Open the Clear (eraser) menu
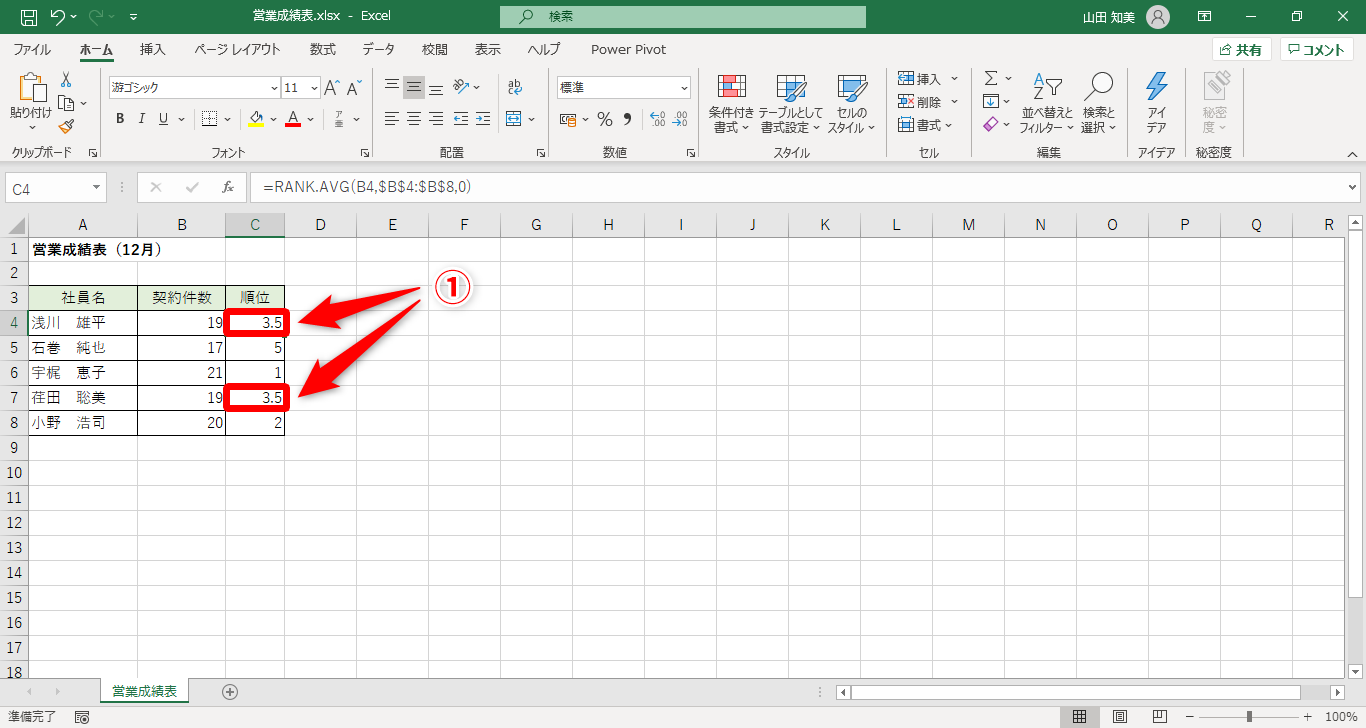Viewport: 1366px width, 728px height. pyautogui.click(x=991, y=124)
